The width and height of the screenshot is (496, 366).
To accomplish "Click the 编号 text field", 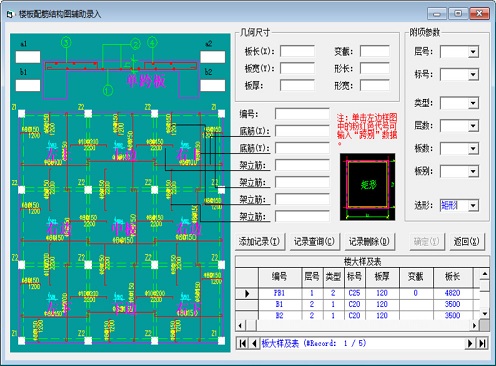I will coord(302,114).
